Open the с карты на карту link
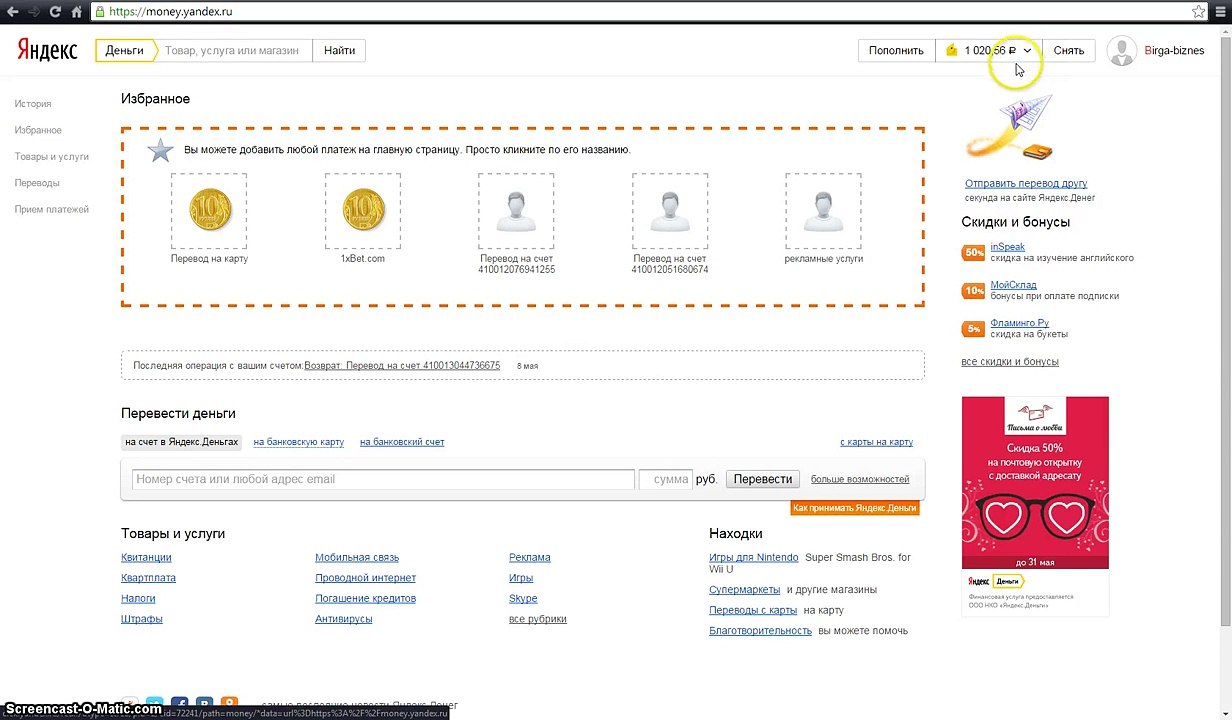 (876, 442)
